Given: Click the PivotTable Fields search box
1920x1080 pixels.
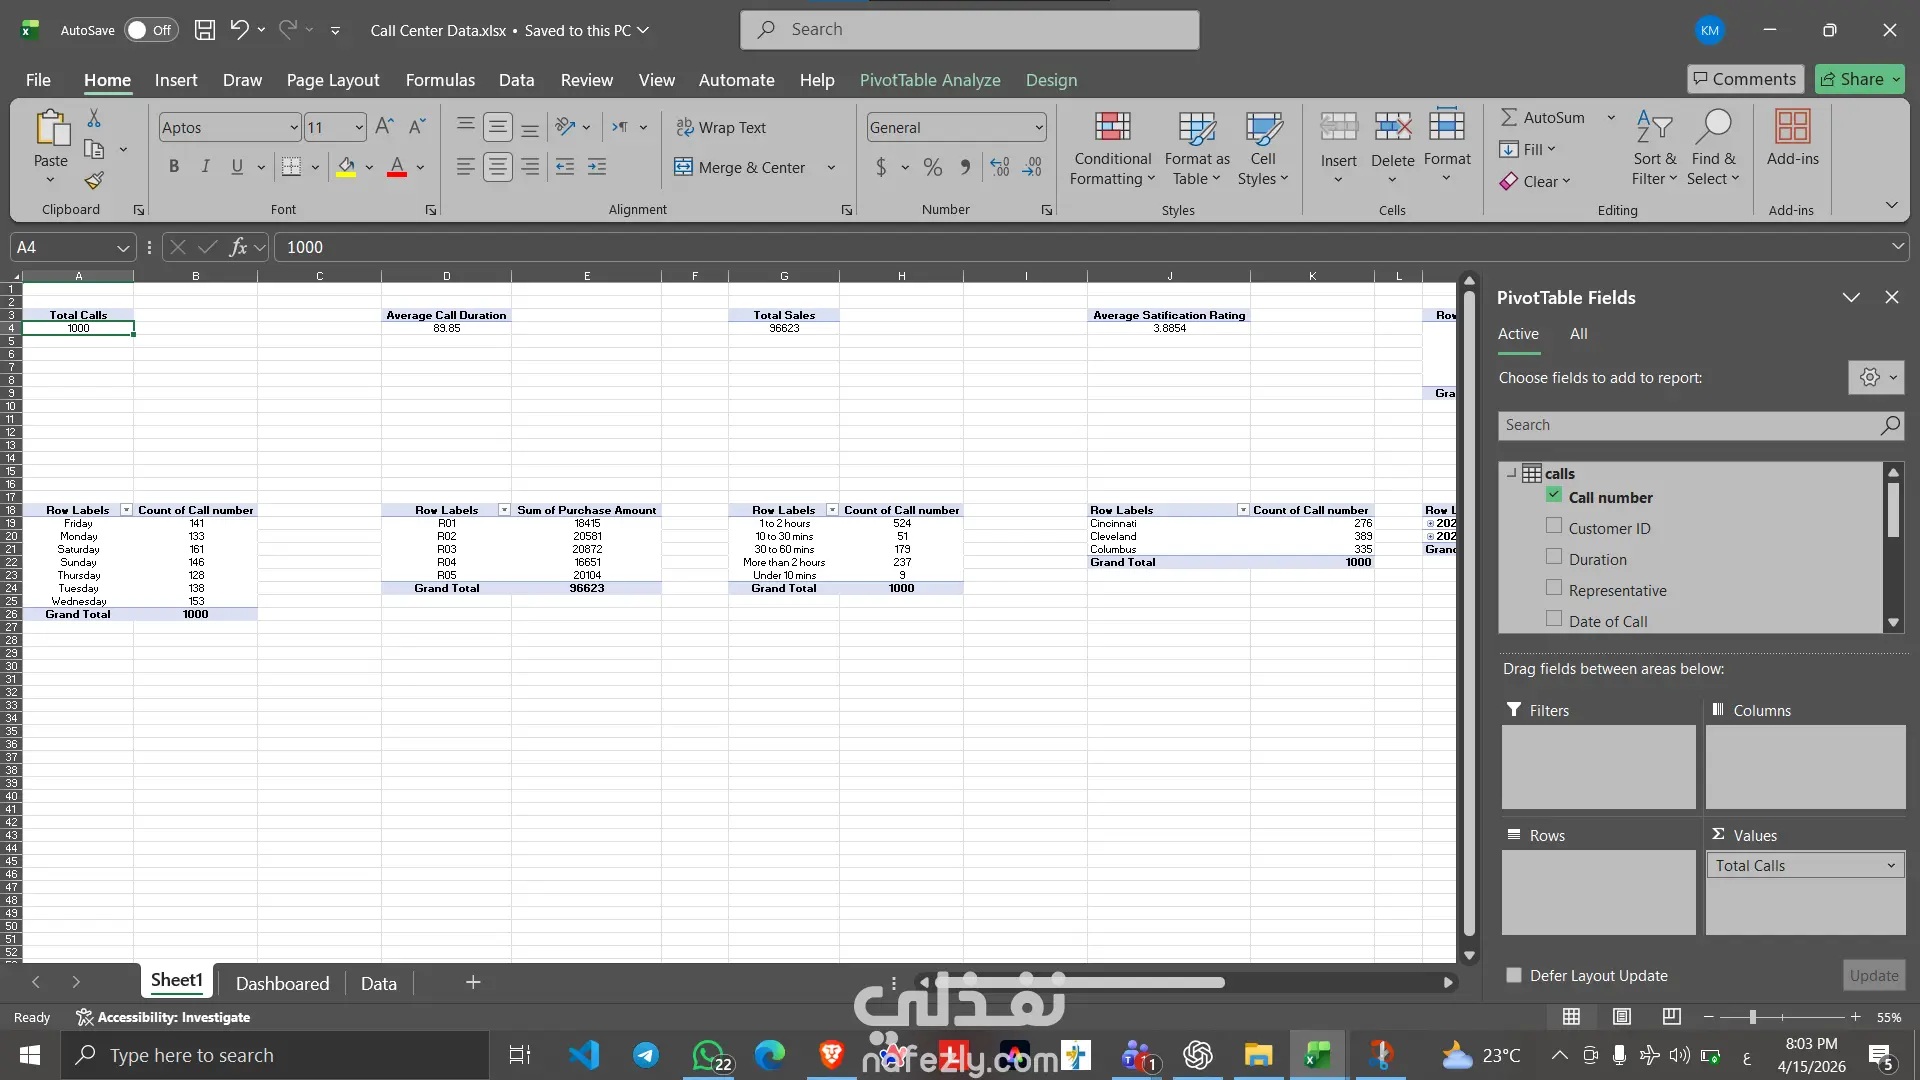Looking at the screenshot, I should [x=1688, y=425].
